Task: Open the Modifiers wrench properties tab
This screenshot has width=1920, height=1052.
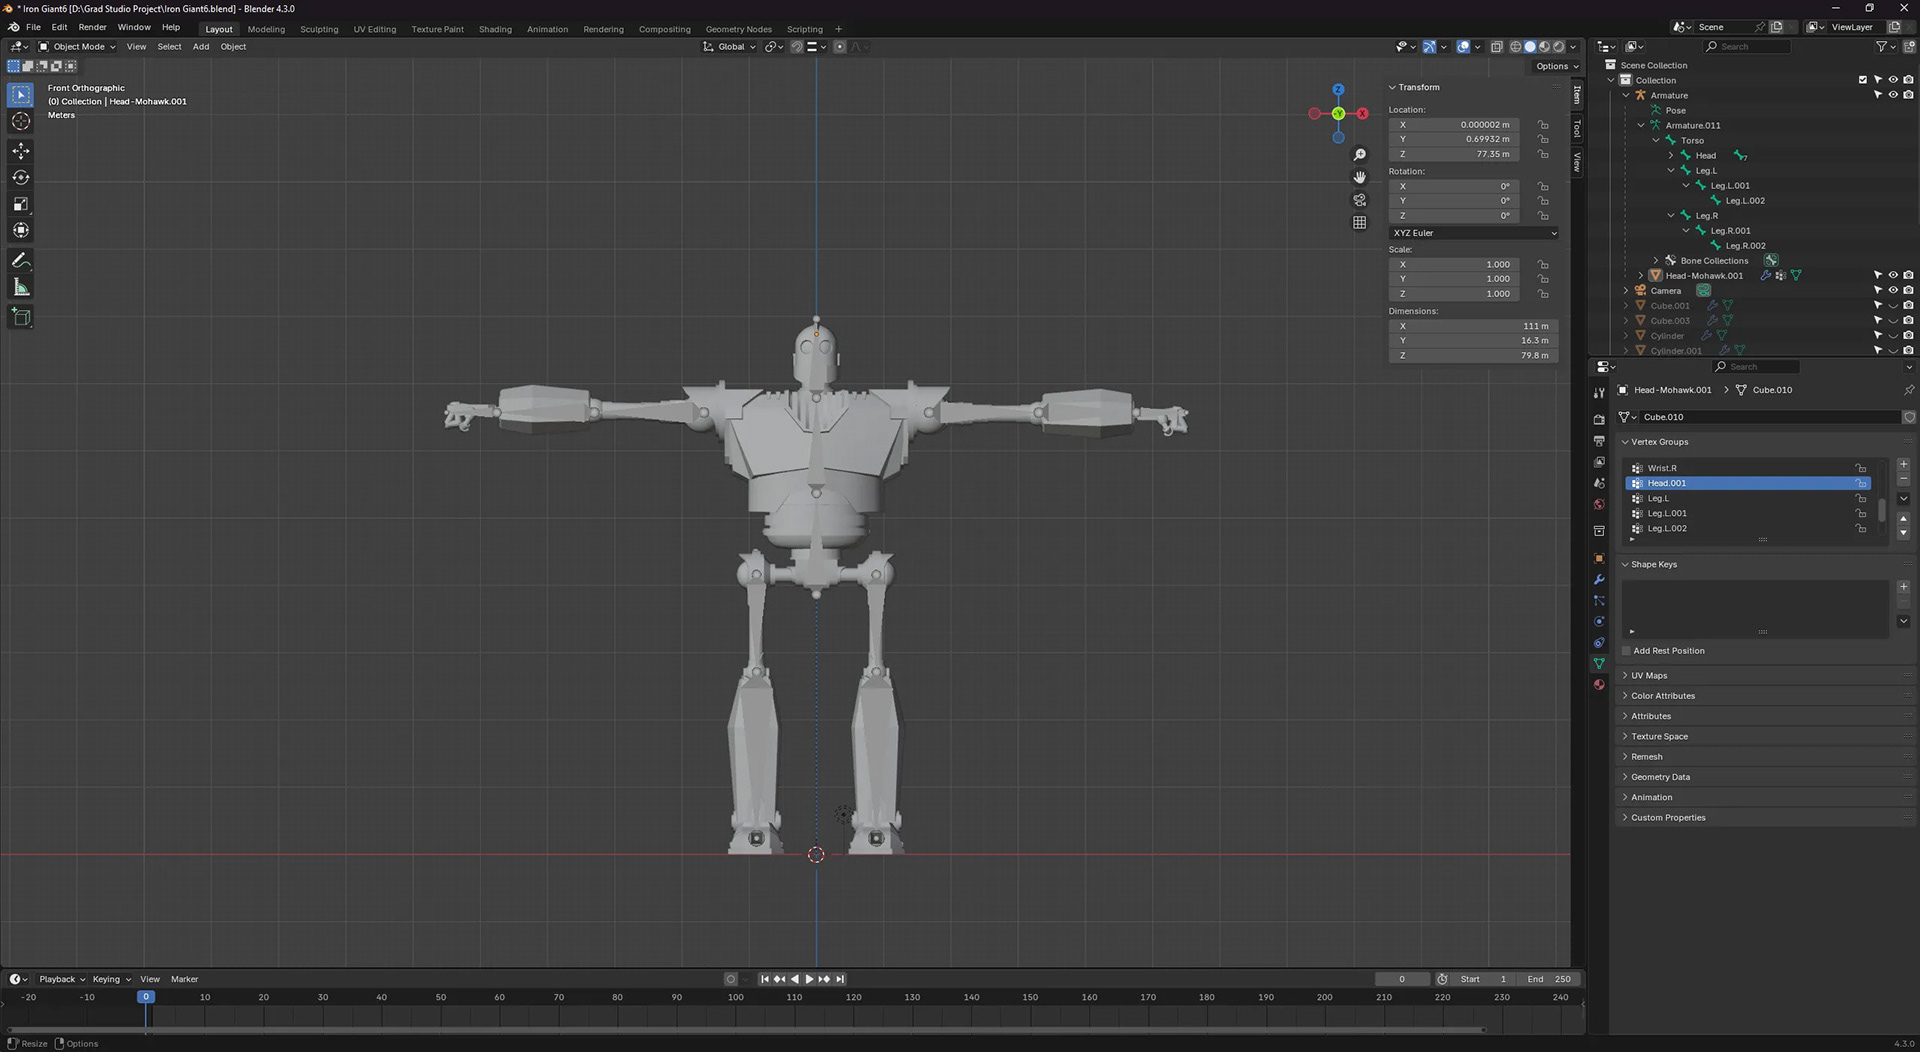Action: point(1599,580)
